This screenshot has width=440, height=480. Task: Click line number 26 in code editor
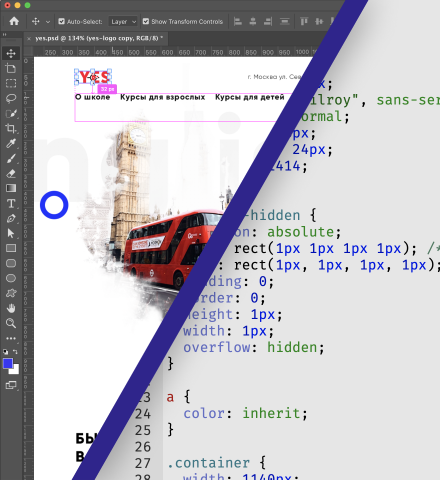click(x=143, y=447)
